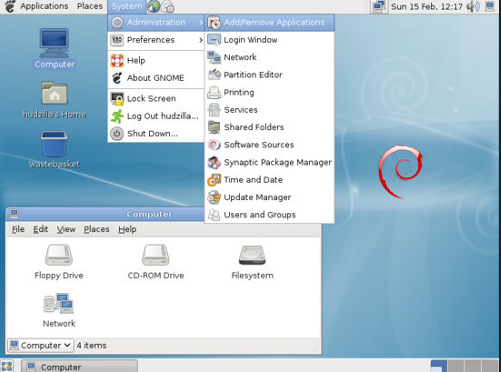
Task: Click network monitor icon beside the clock
Action: 379,6
